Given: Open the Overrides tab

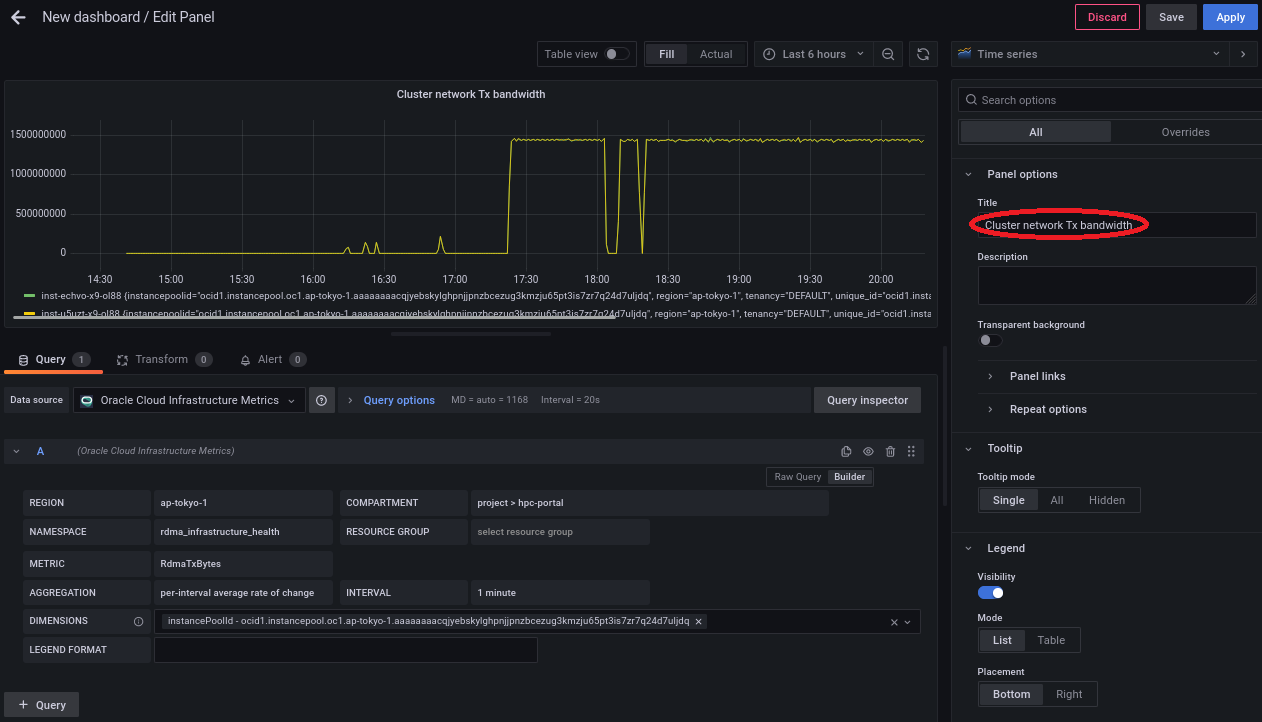Looking at the screenshot, I should [1185, 132].
